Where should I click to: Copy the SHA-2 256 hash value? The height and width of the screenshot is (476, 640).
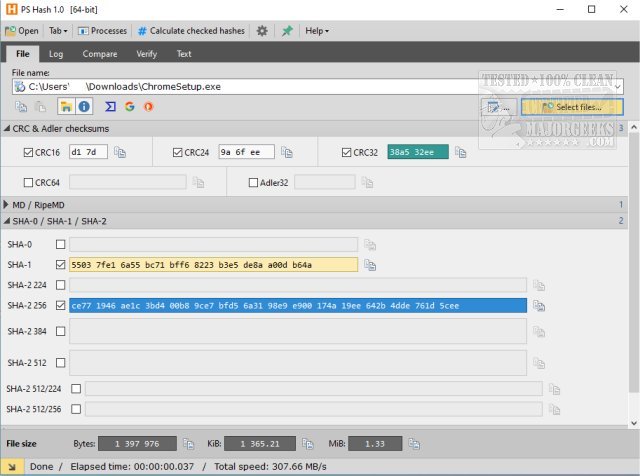(539, 306)
